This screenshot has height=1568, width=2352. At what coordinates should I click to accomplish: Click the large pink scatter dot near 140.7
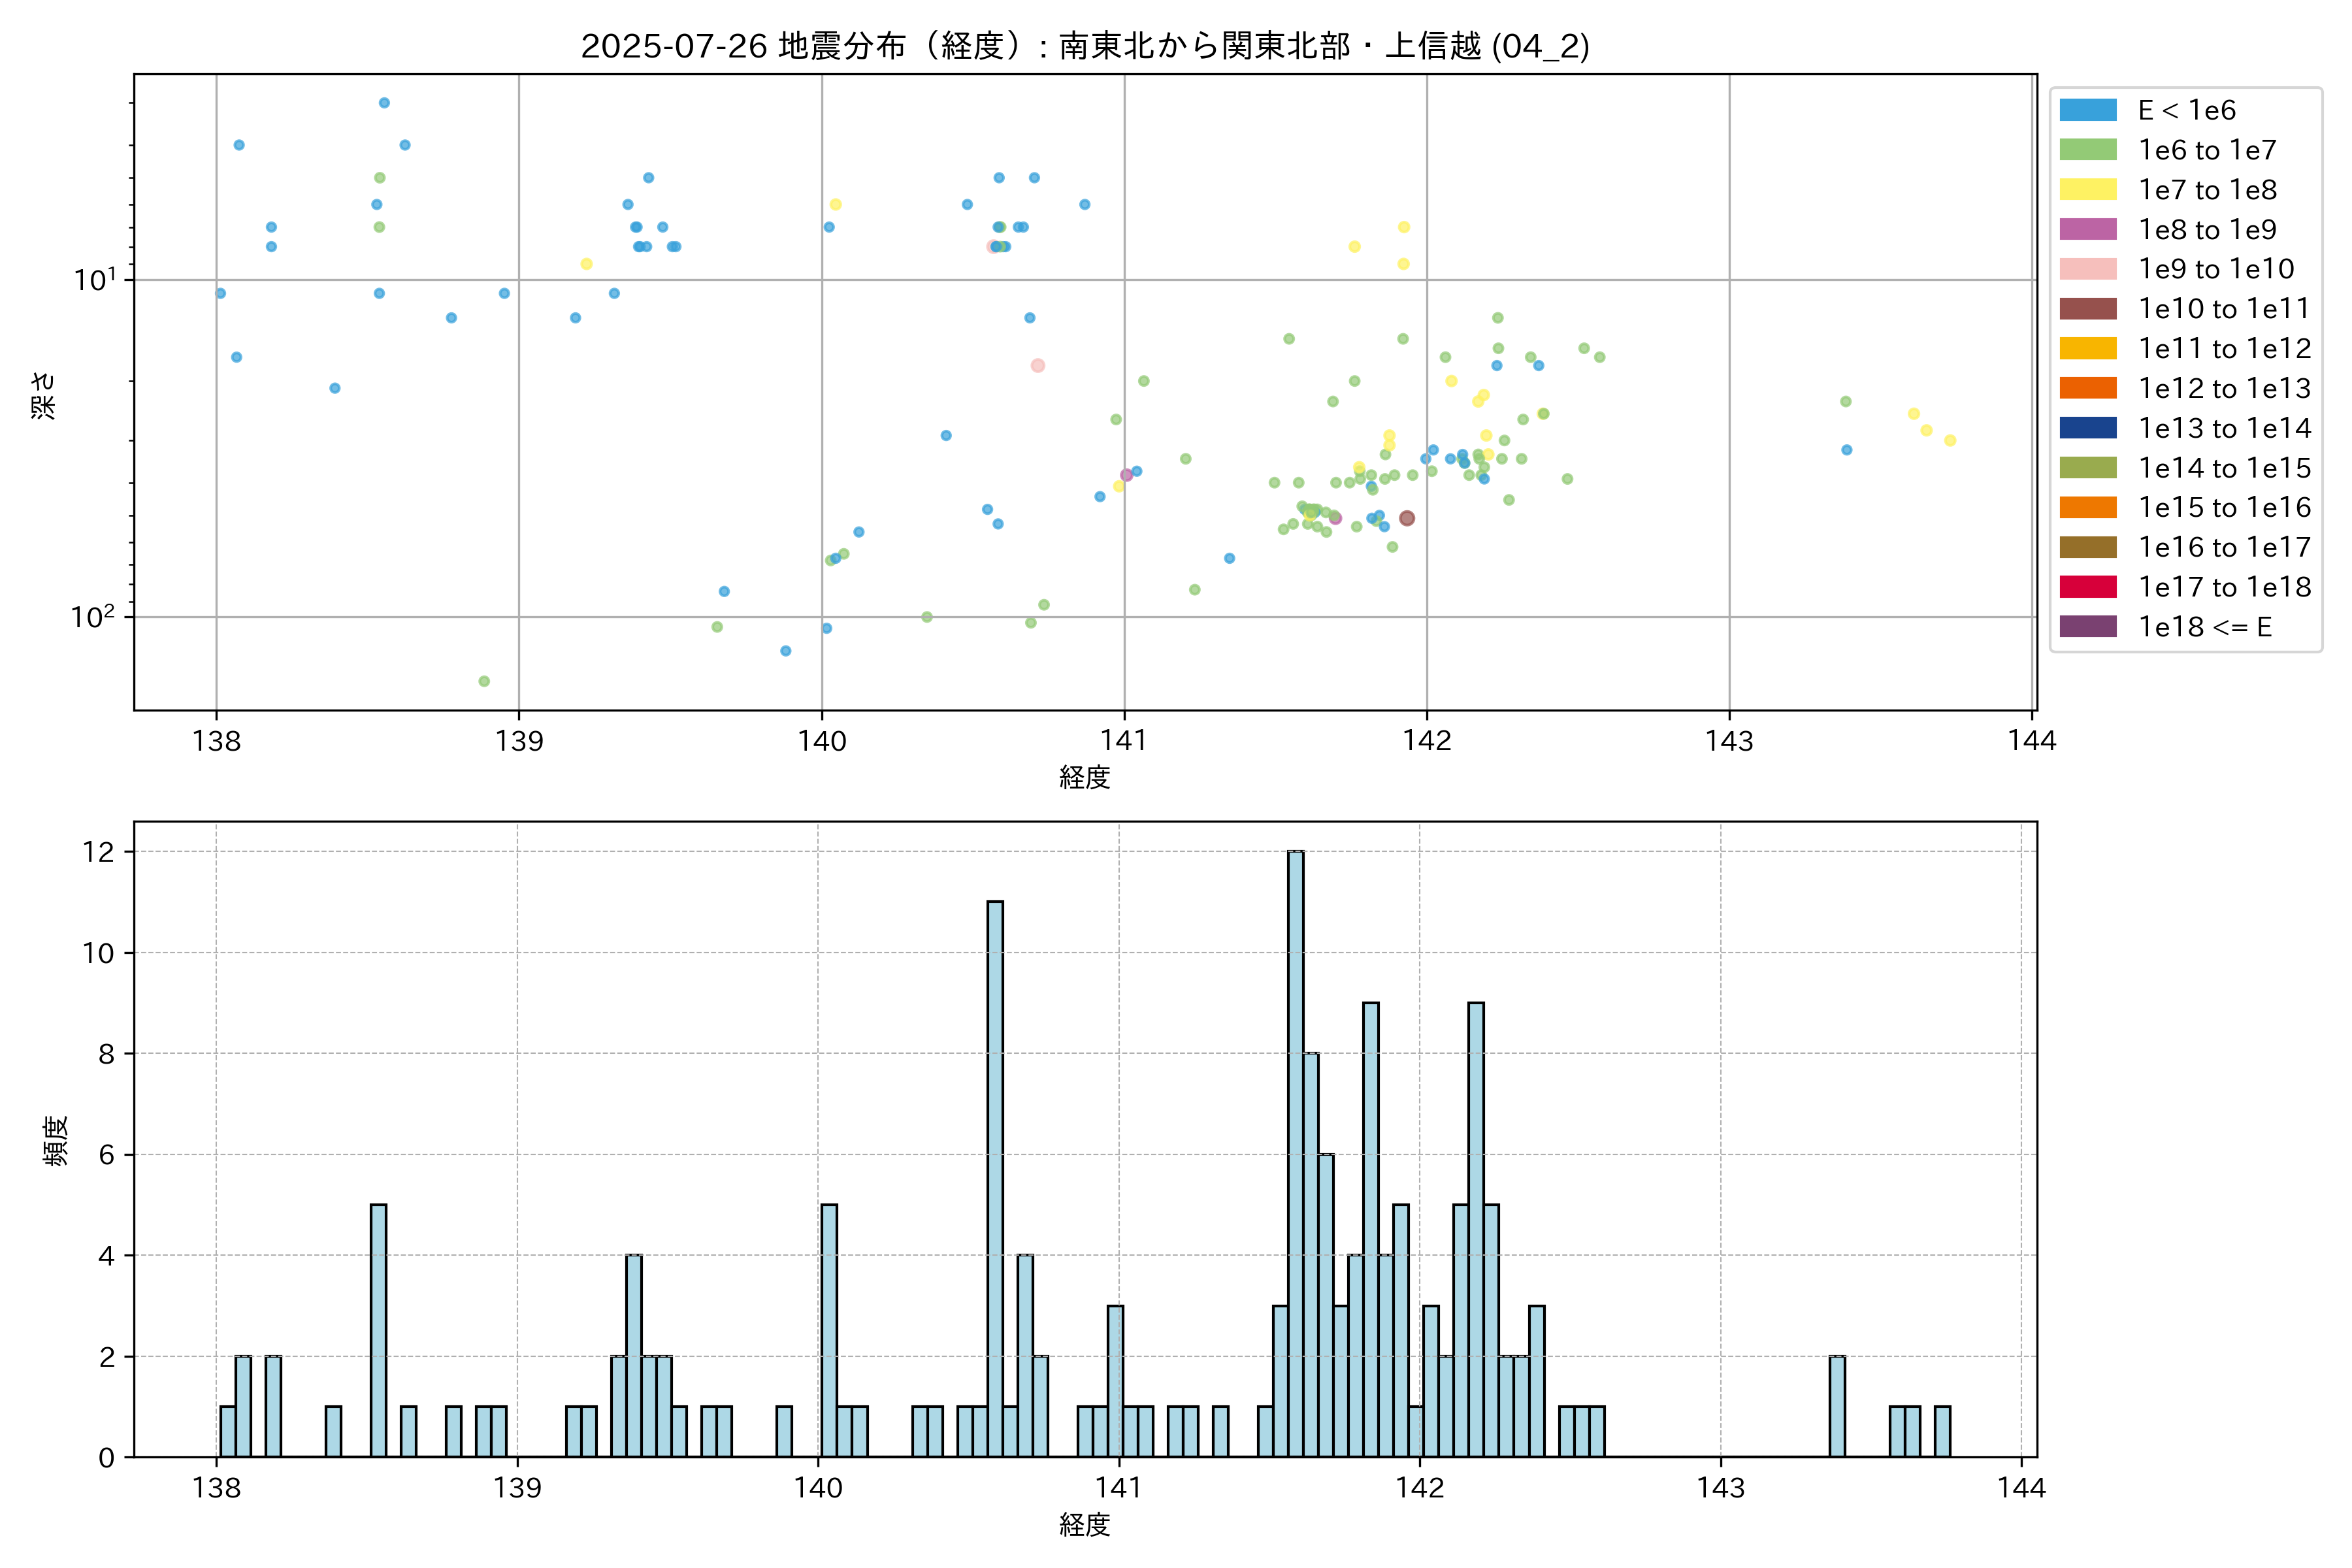[x=1038, y=366]
